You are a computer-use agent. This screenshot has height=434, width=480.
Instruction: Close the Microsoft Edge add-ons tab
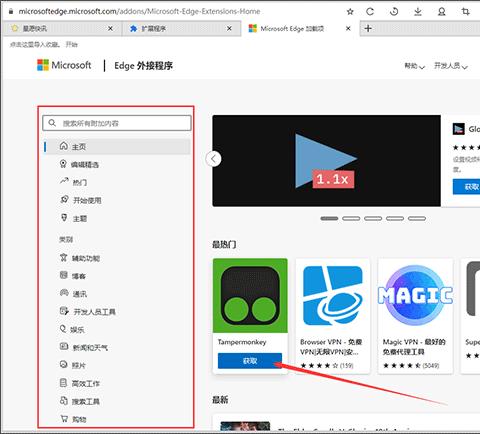tap(348, 29)
